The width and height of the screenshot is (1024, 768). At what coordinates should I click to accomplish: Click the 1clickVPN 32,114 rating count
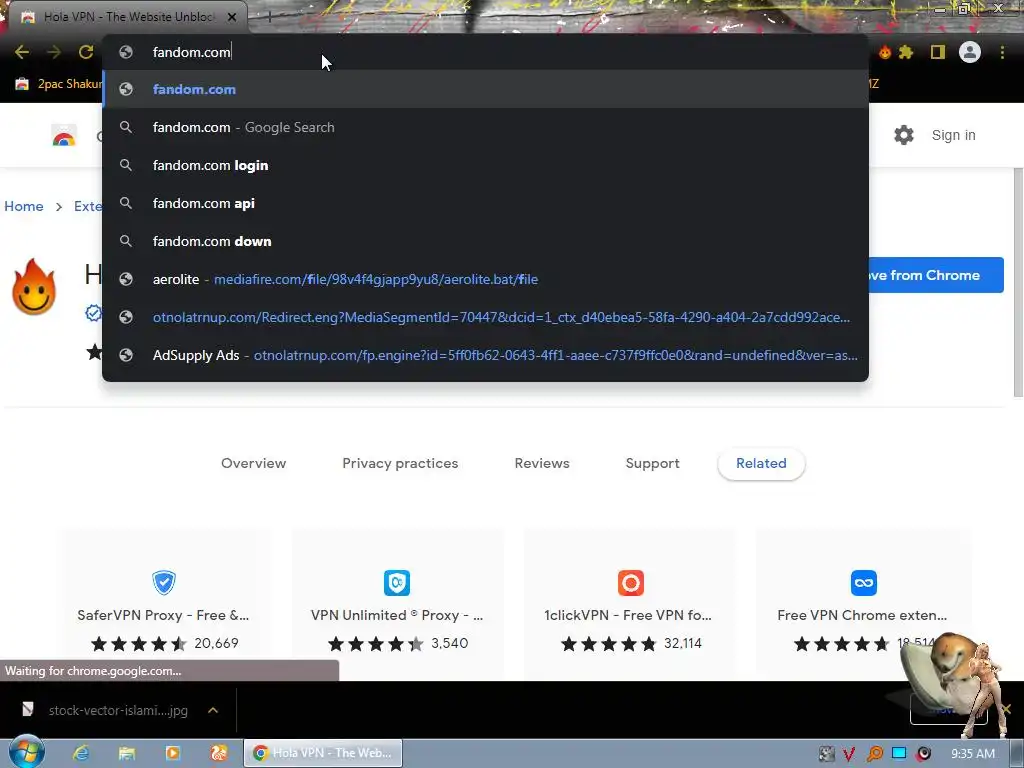682,643
